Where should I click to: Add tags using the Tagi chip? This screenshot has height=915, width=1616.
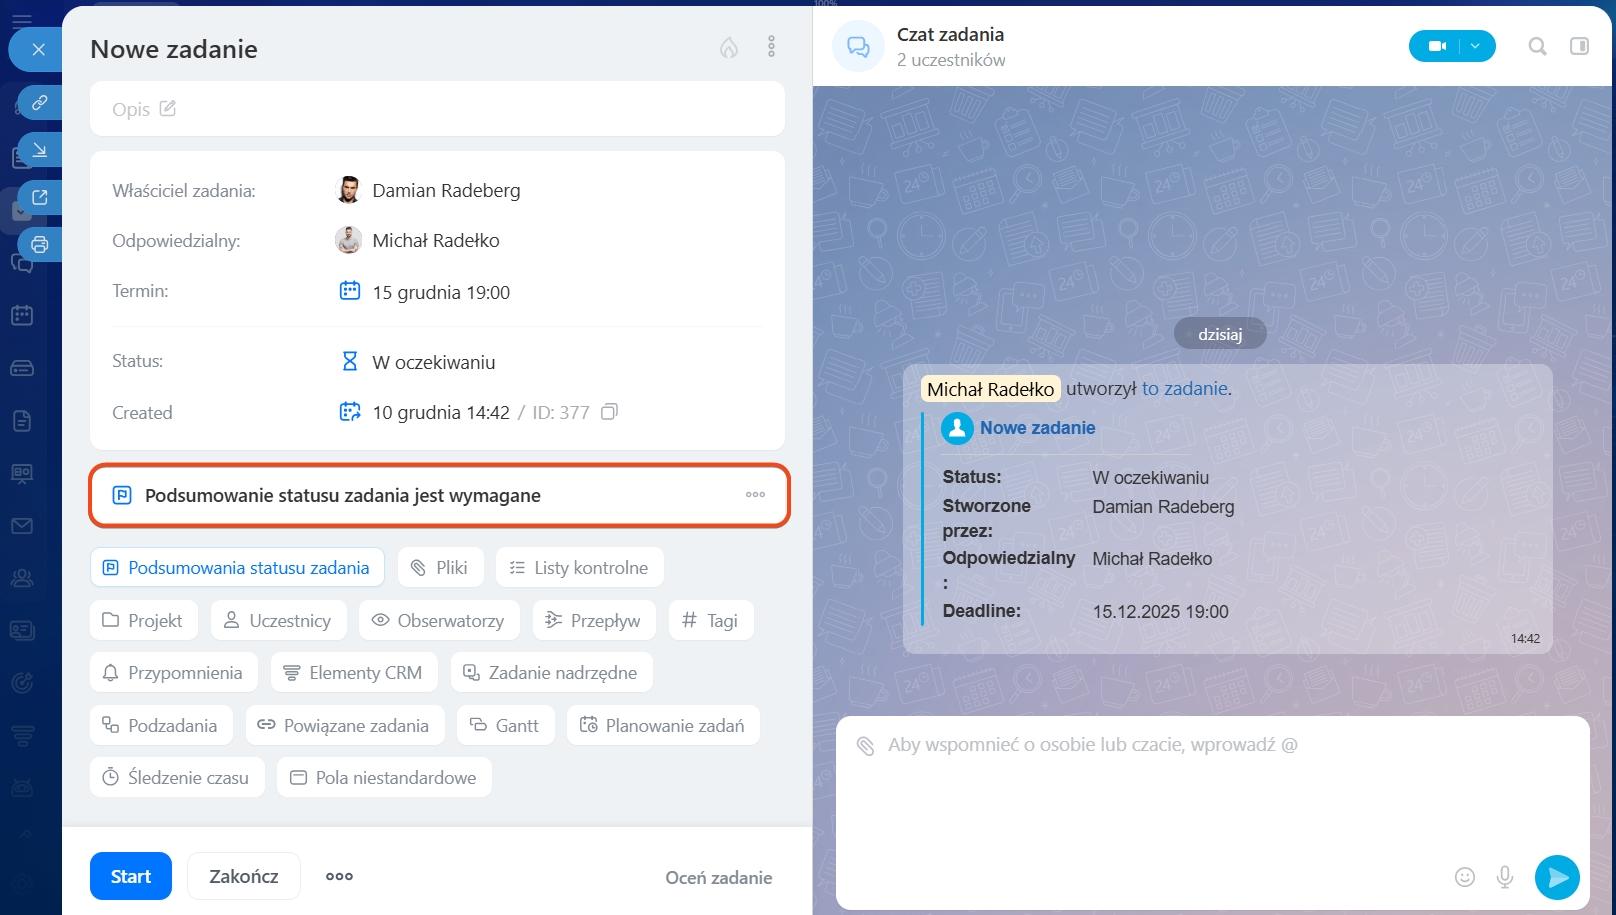click(711, 620)
